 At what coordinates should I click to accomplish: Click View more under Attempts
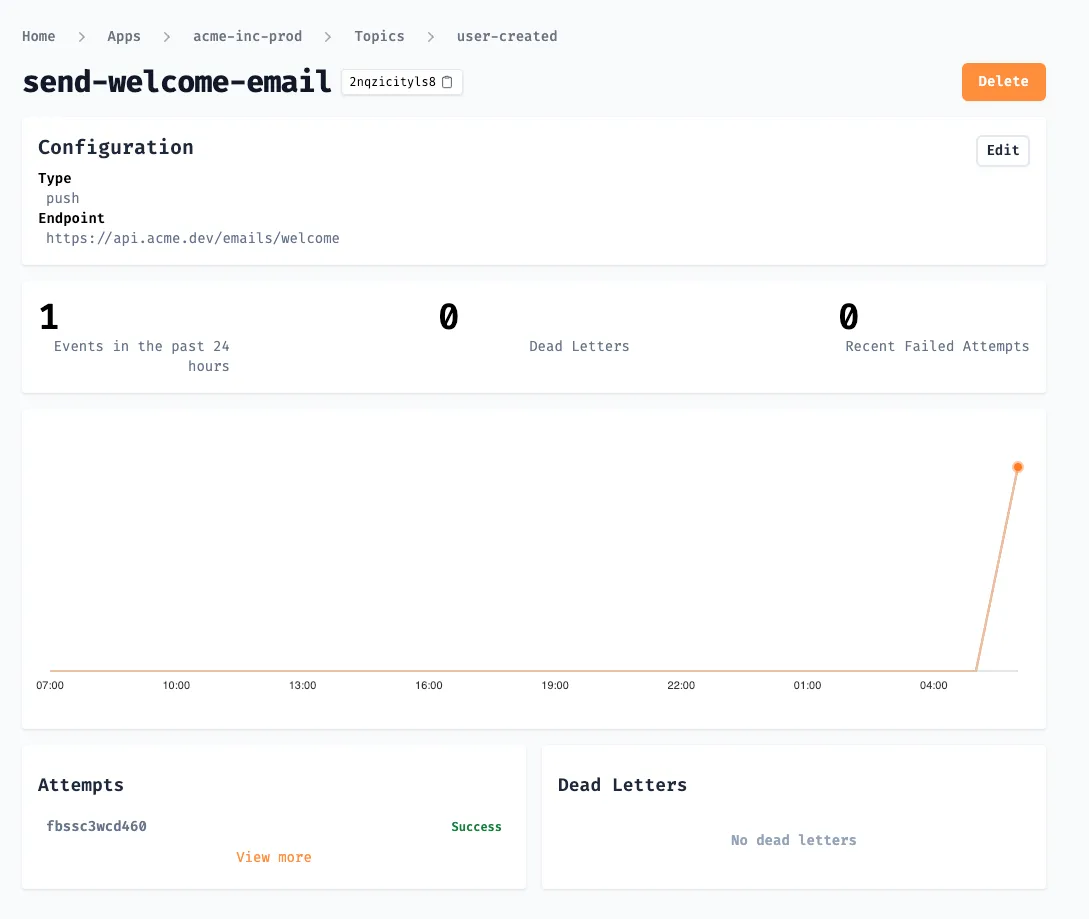(x=273, y=857)
